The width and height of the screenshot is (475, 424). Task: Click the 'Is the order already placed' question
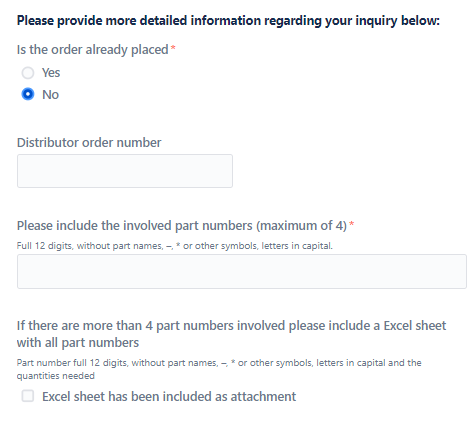(93, 50)
